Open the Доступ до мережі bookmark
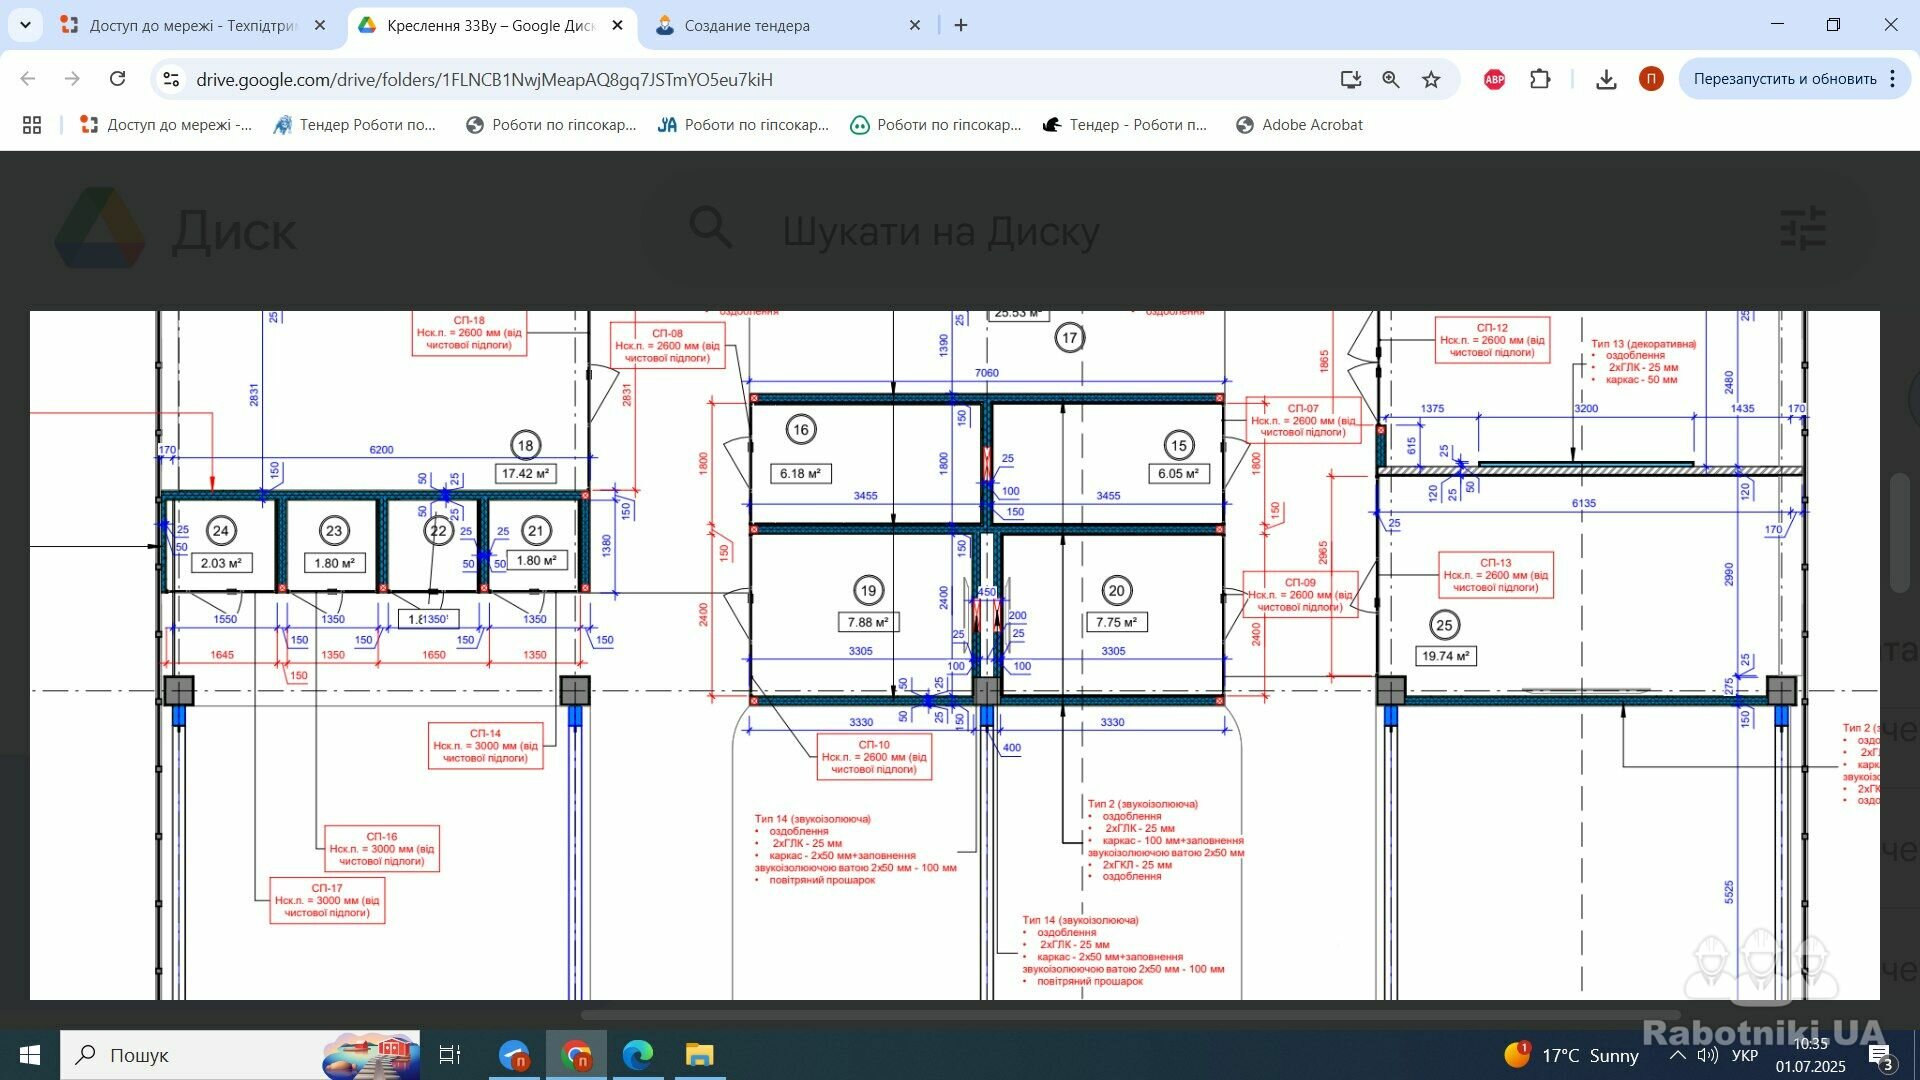Viewport: 1920px width, 1080px height. click(x=166, y=125)
